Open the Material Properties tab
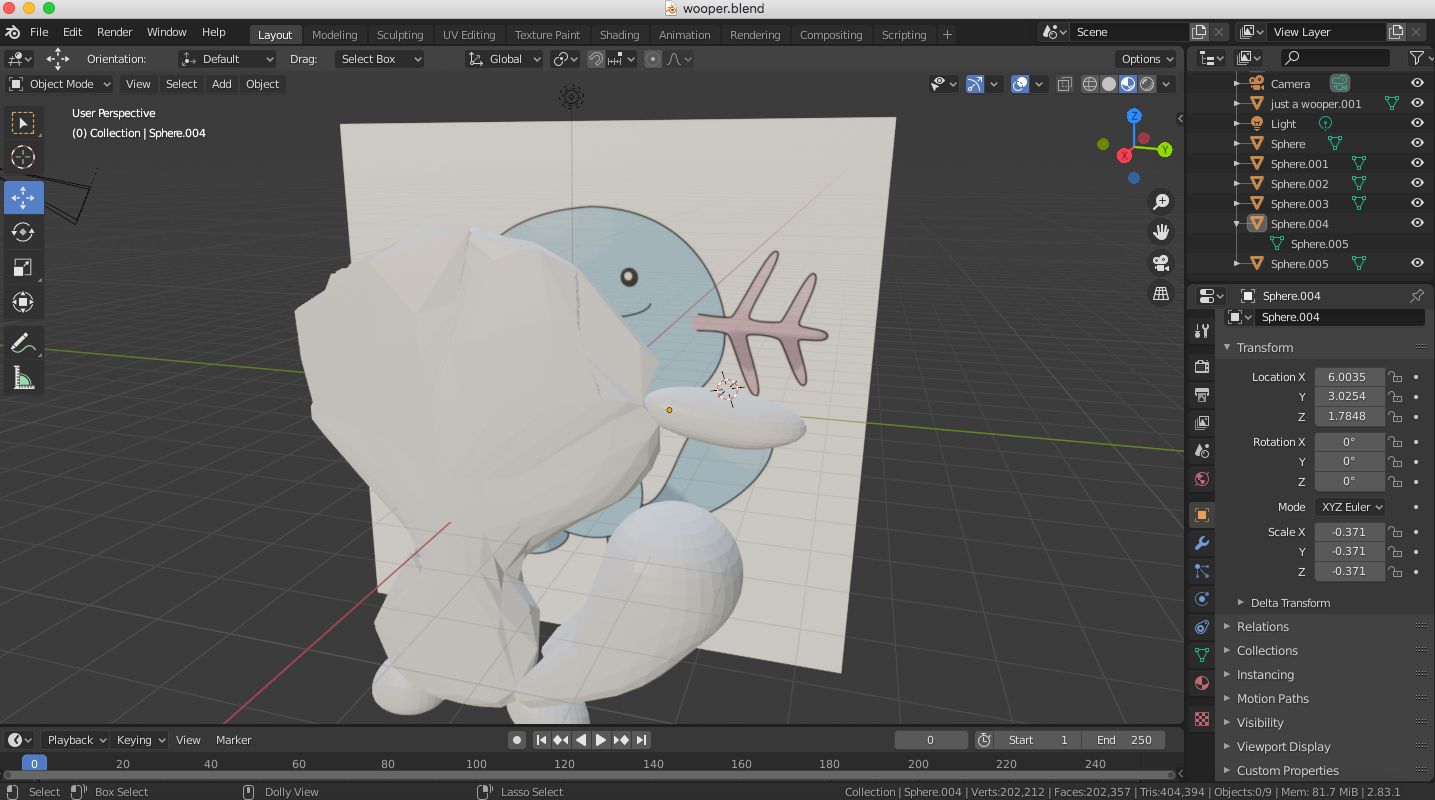The width and height of the screenshot is (1435, 800). [1201, 683]
